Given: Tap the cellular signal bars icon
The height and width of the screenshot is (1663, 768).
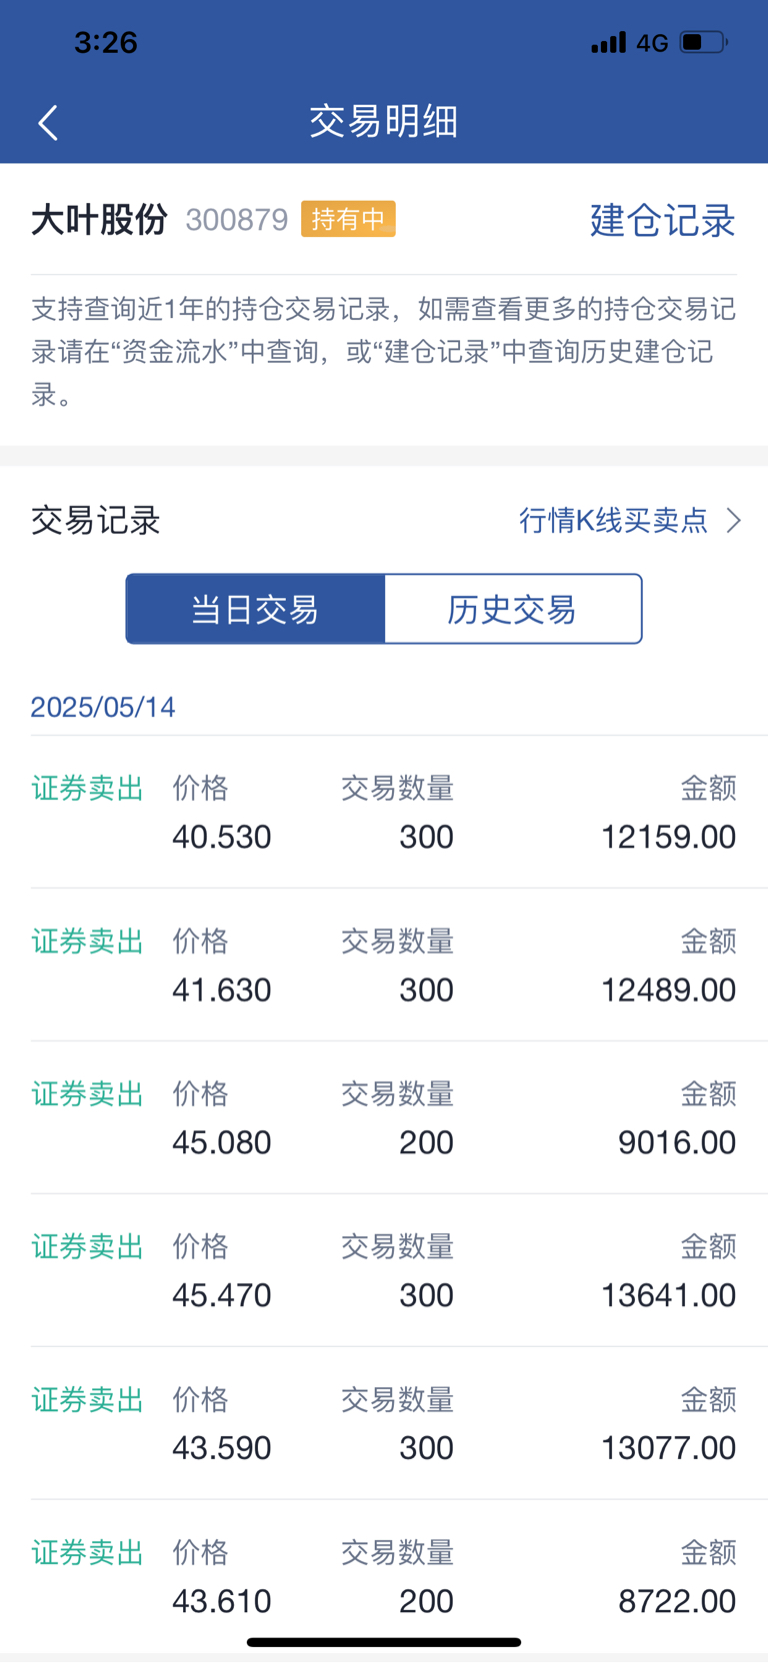Looking at the screenshot, I should 608,42.
